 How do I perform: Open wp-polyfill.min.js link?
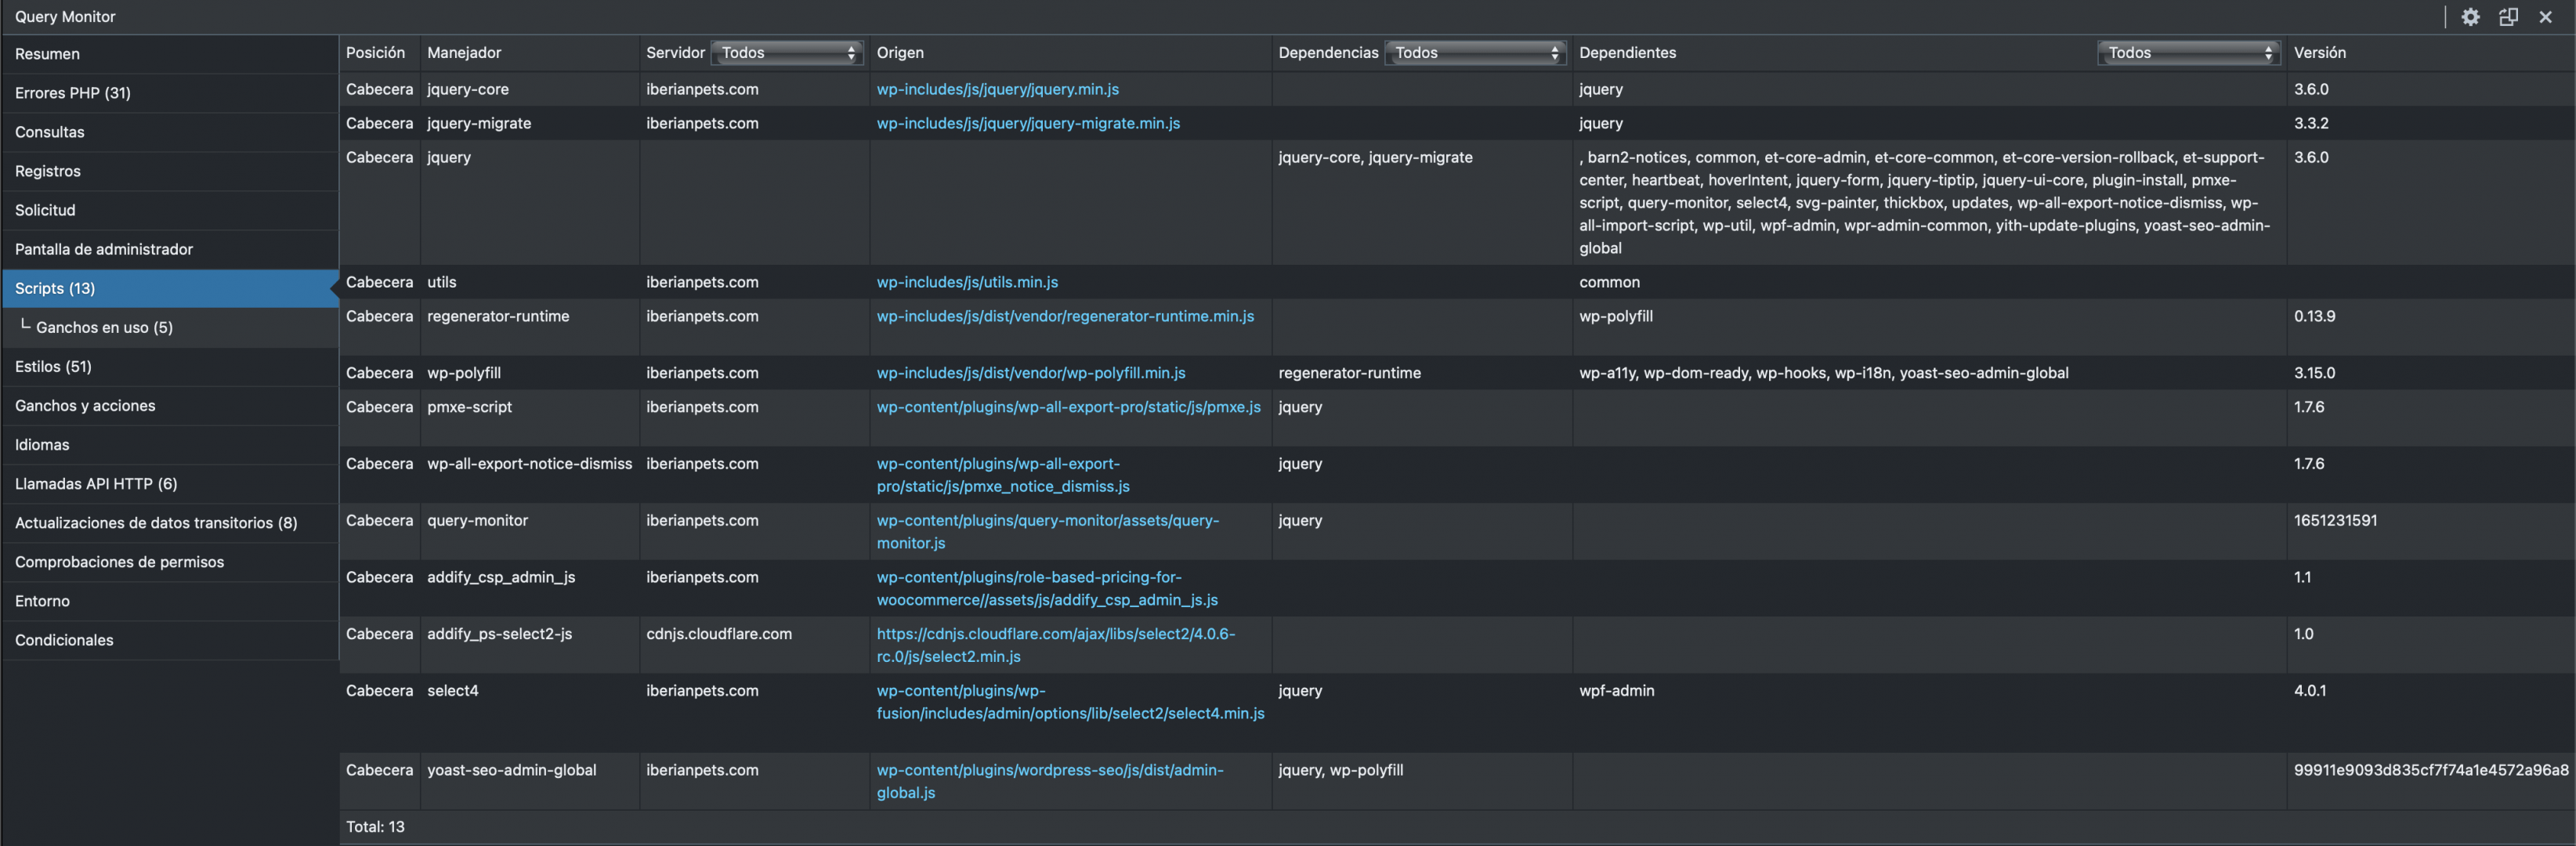click(x=1031, y=373)
